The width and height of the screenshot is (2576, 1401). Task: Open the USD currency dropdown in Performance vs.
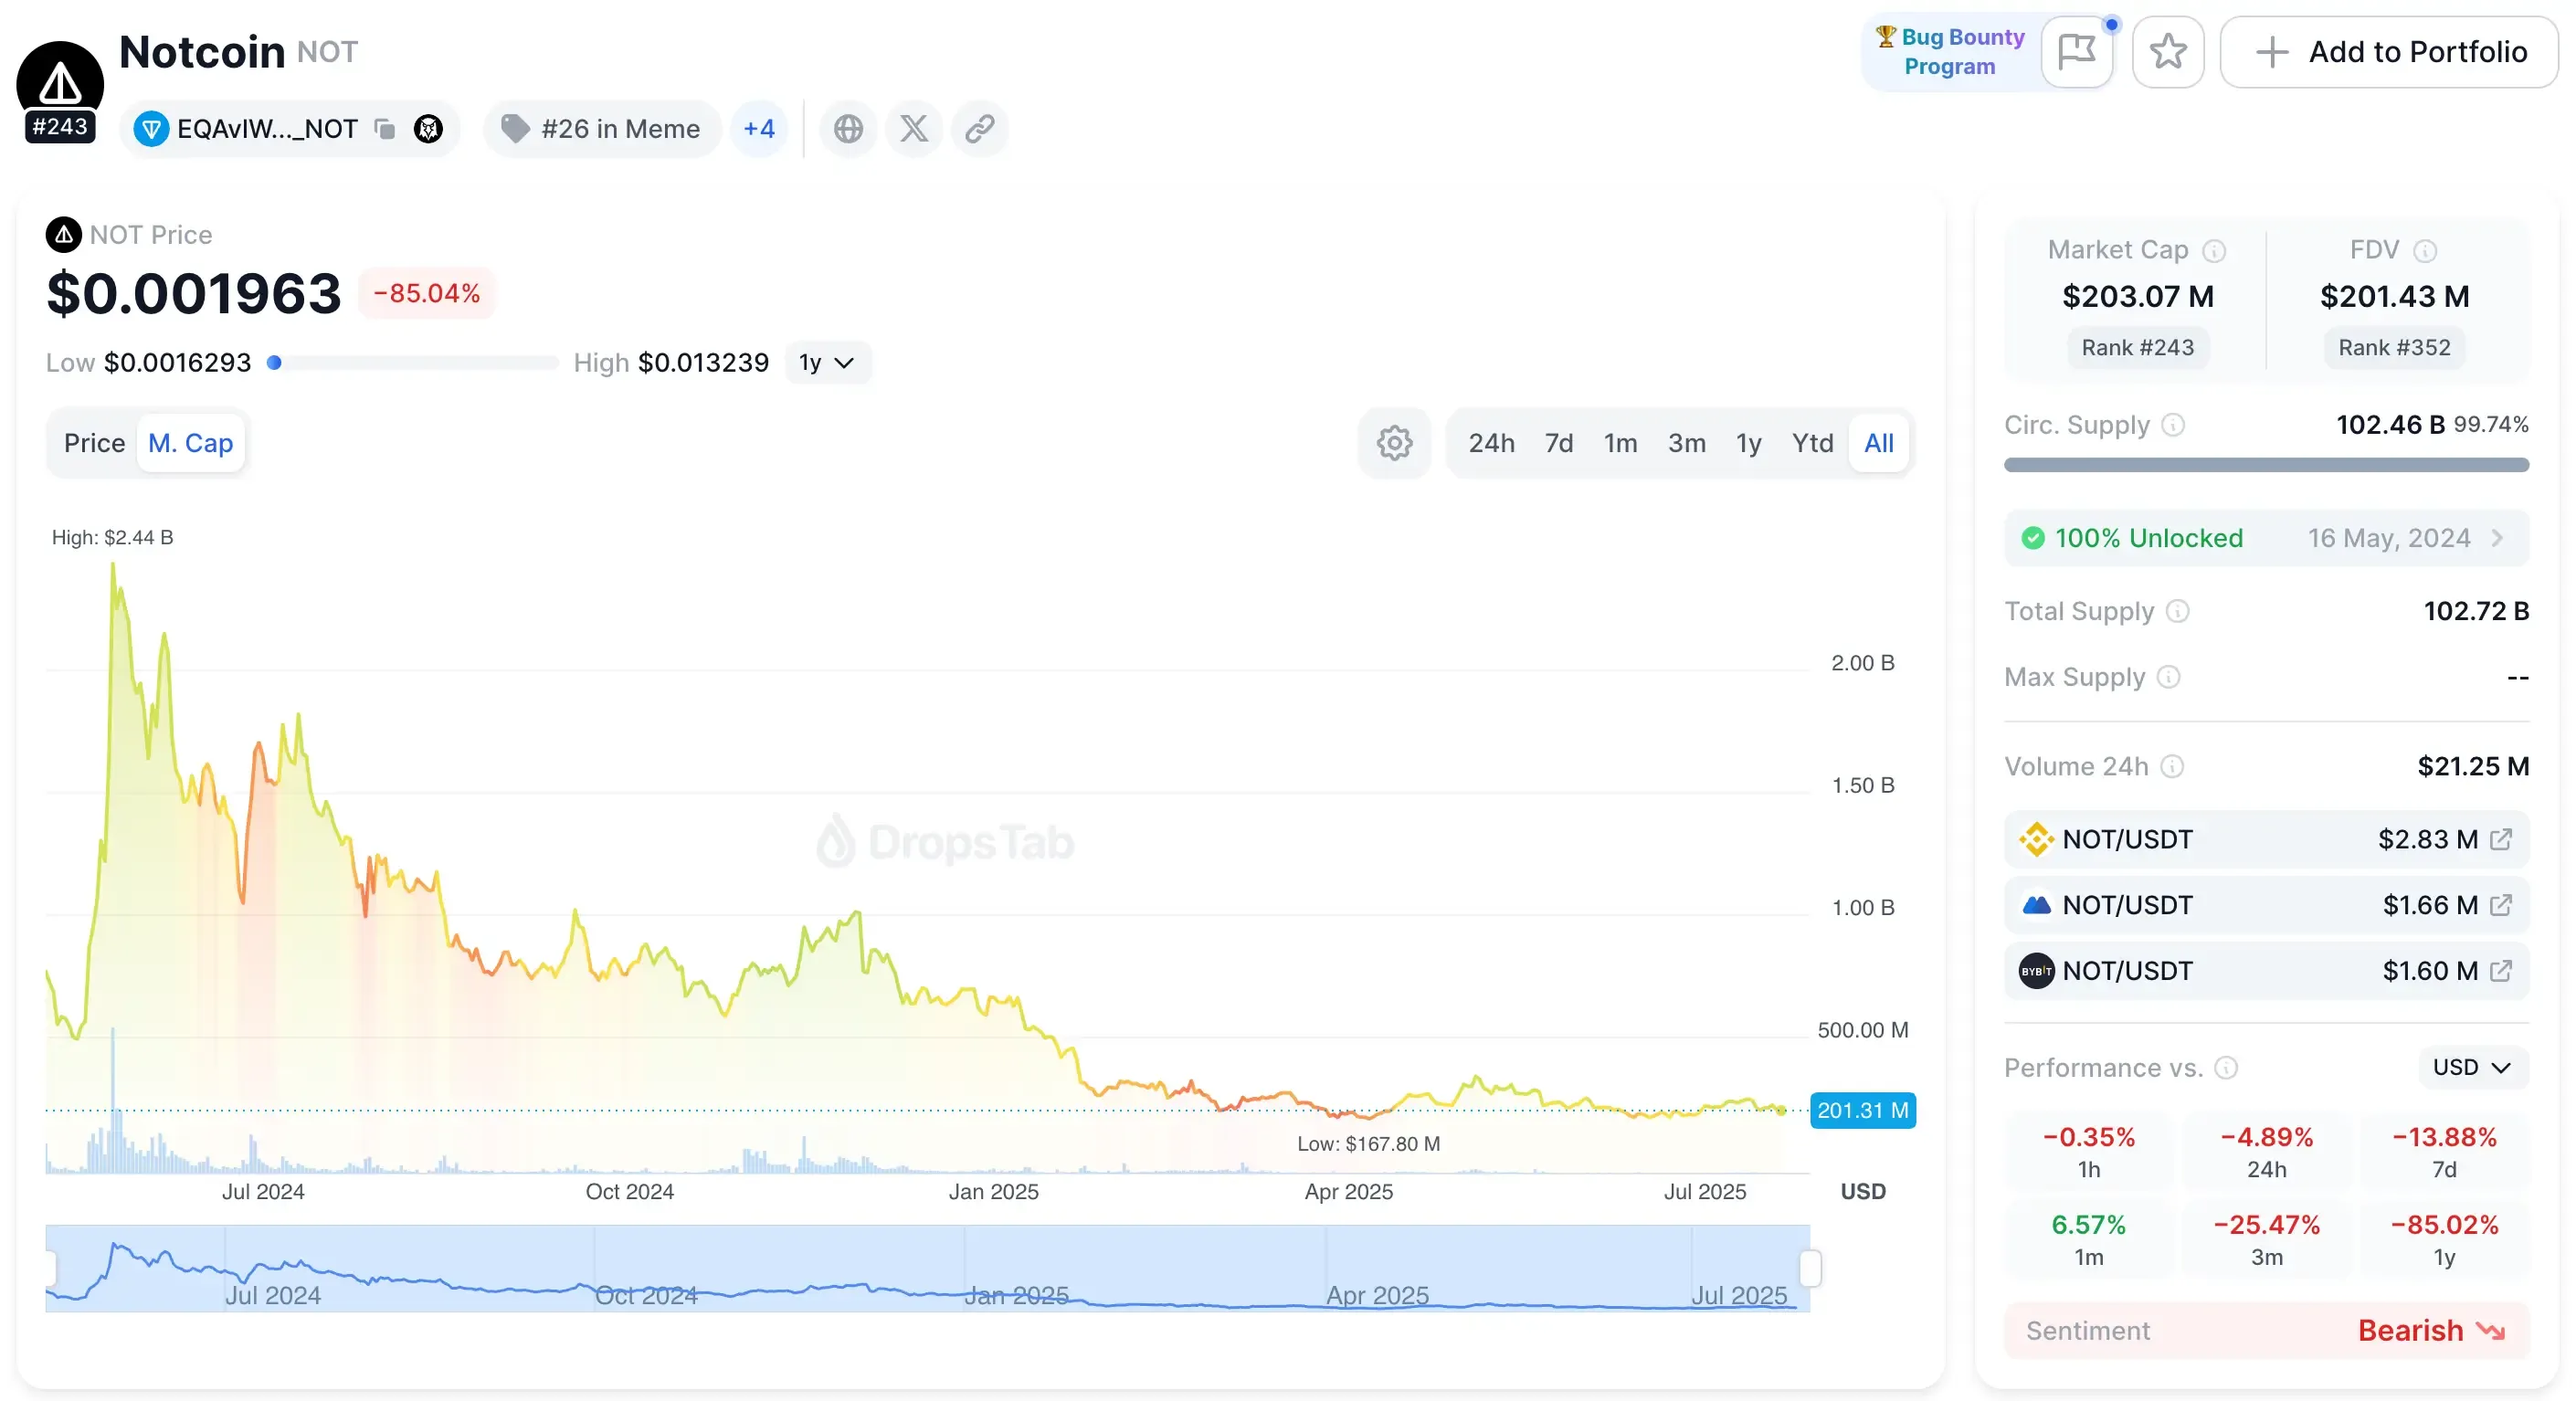(x=2471, y=1067)
